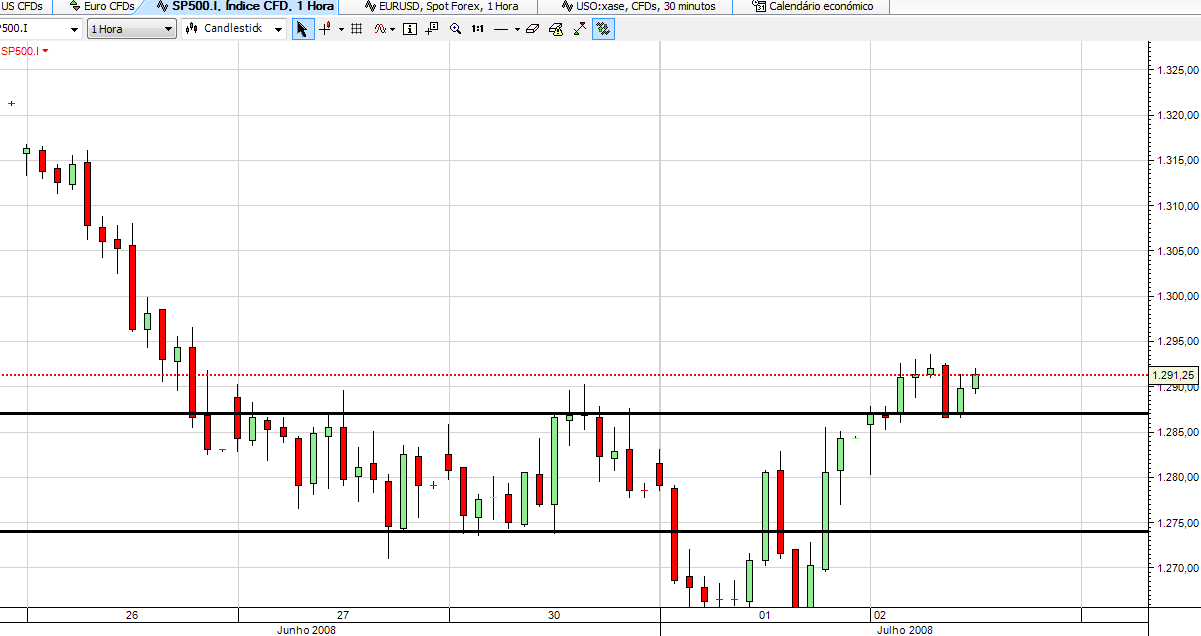Screen dimensions: 1201x636
Task: Switch to the Euro CFDs tab
Action: 101,6
